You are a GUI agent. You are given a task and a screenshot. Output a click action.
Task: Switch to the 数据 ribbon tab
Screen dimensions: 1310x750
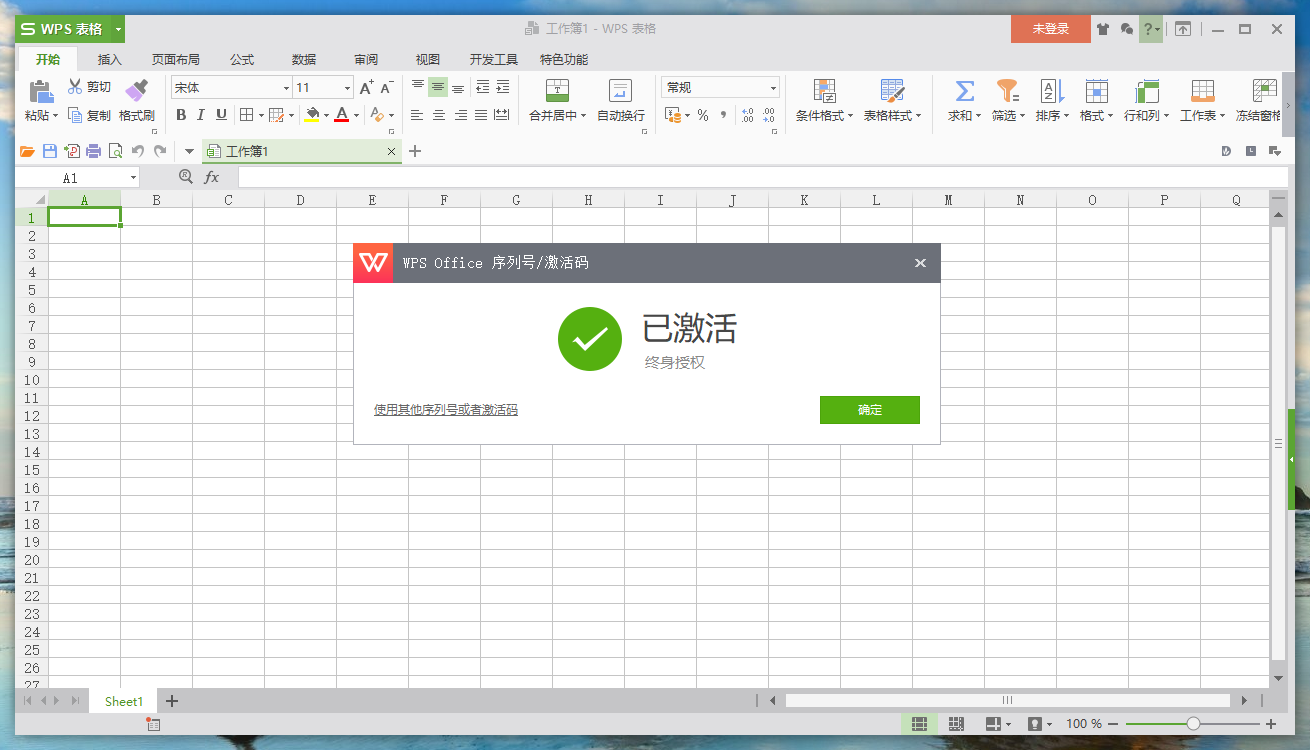tap(304, 60)
